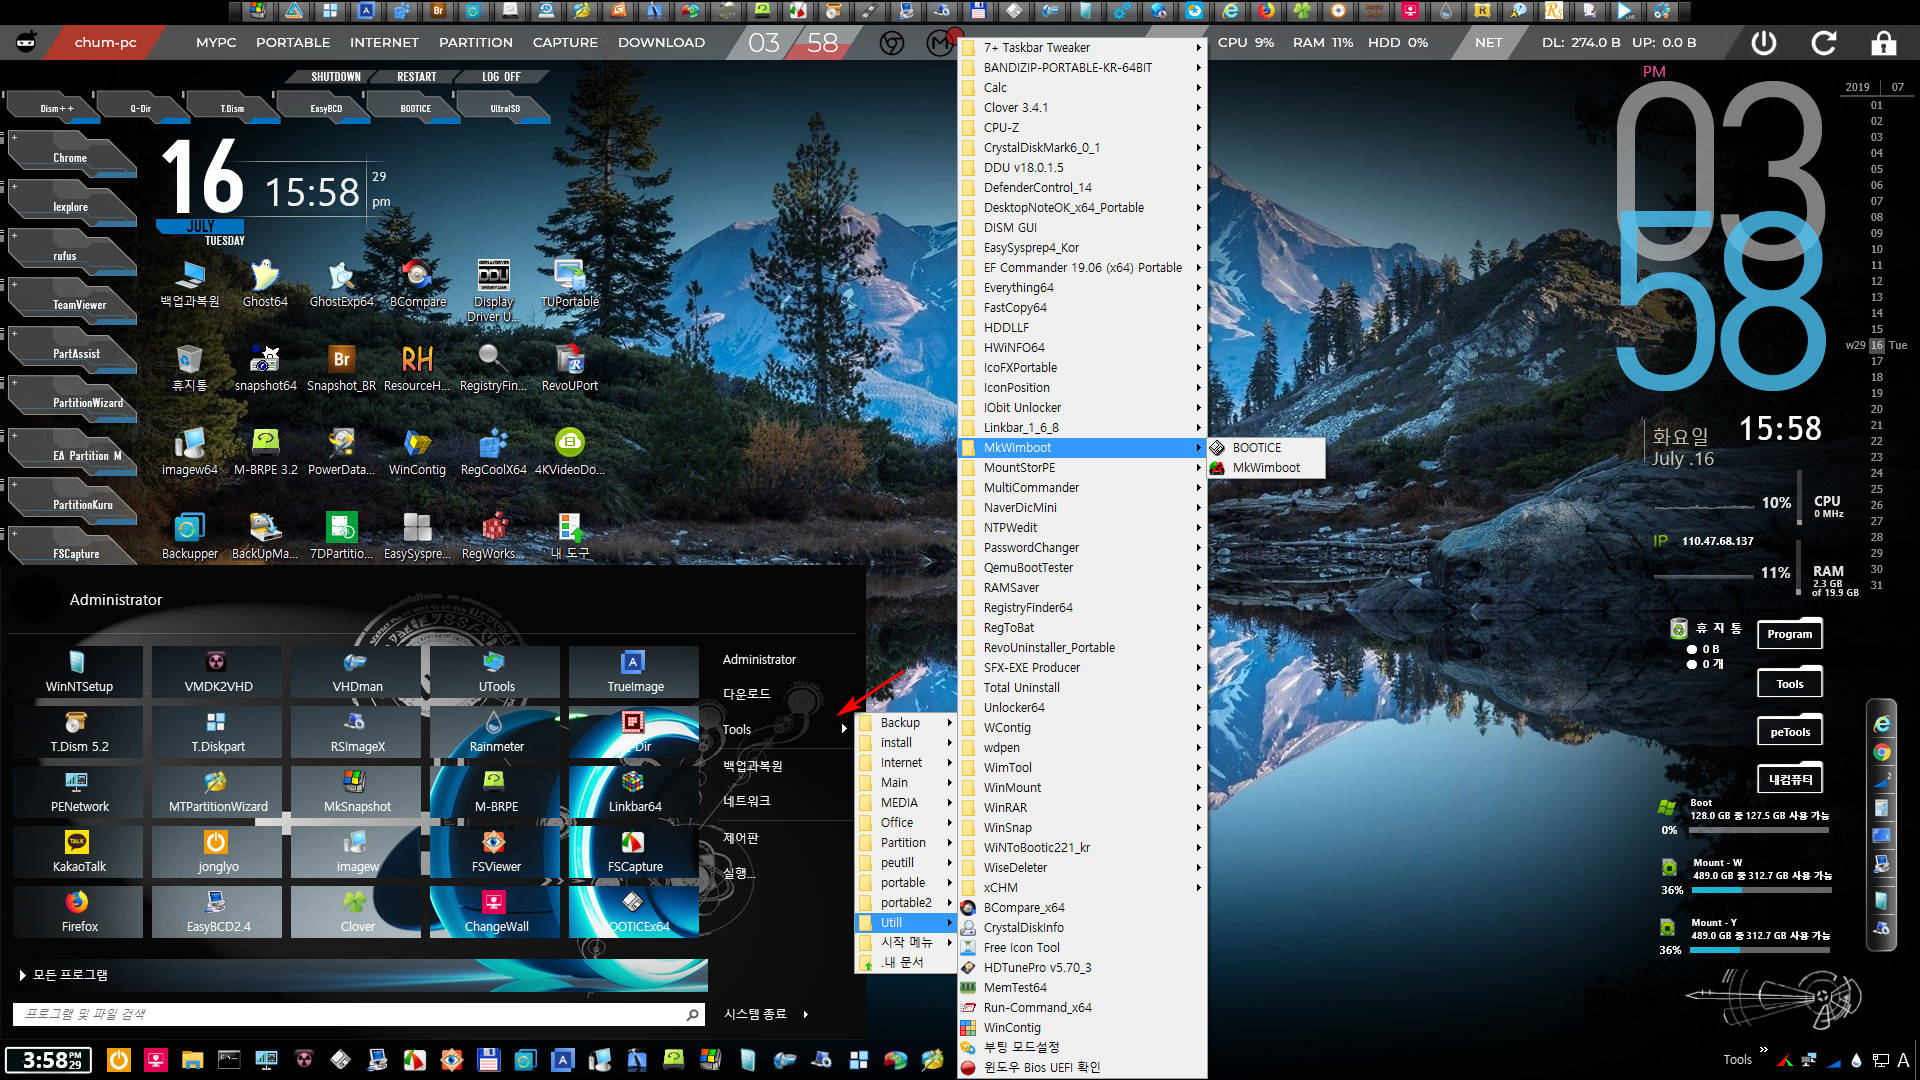This screenshot has width=1920, height=1080.
Task: Click the UltraISO launcher tab
Action: click(504, 108)
